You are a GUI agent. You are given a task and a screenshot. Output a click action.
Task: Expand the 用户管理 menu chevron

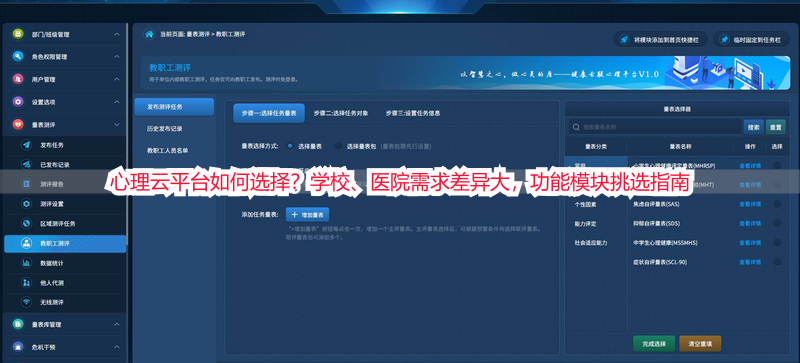coord(117,79)
